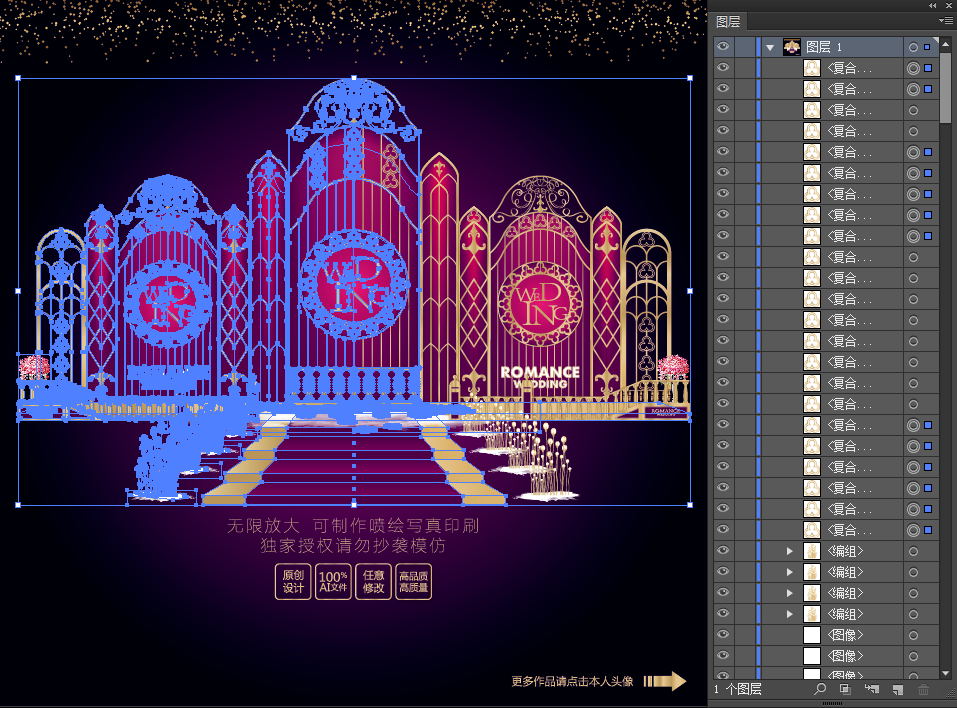Select the 图层 1 layer name

[824, 47]
